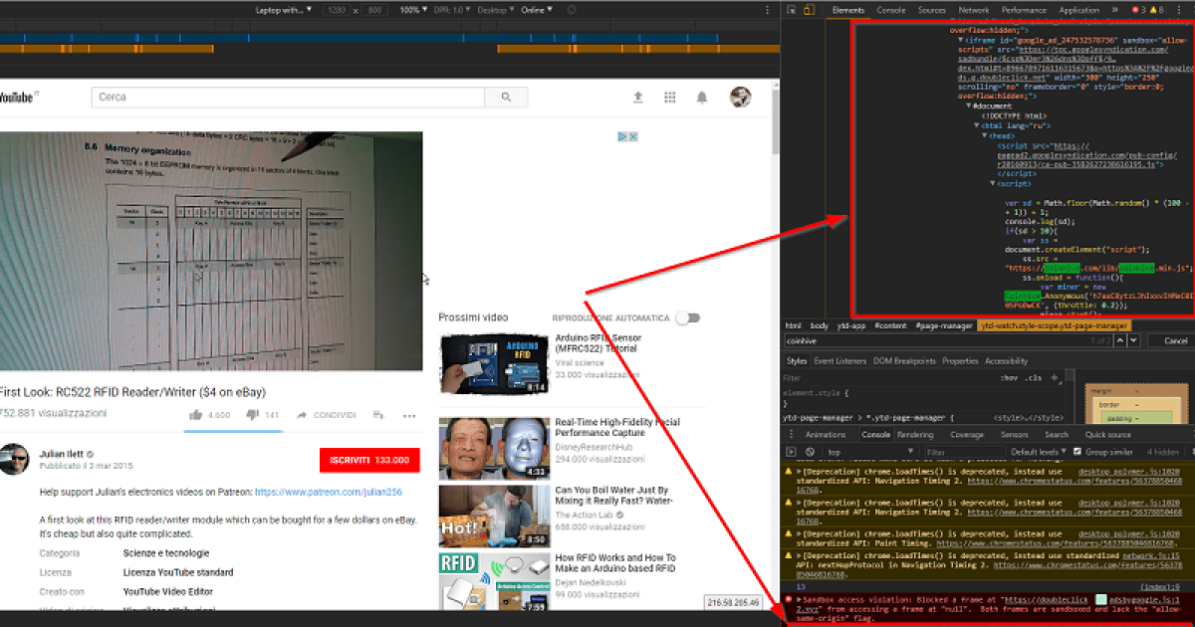Click the Julian Ilett channel name
This screenshot has width=1195, height=627.
coord(61,453)
